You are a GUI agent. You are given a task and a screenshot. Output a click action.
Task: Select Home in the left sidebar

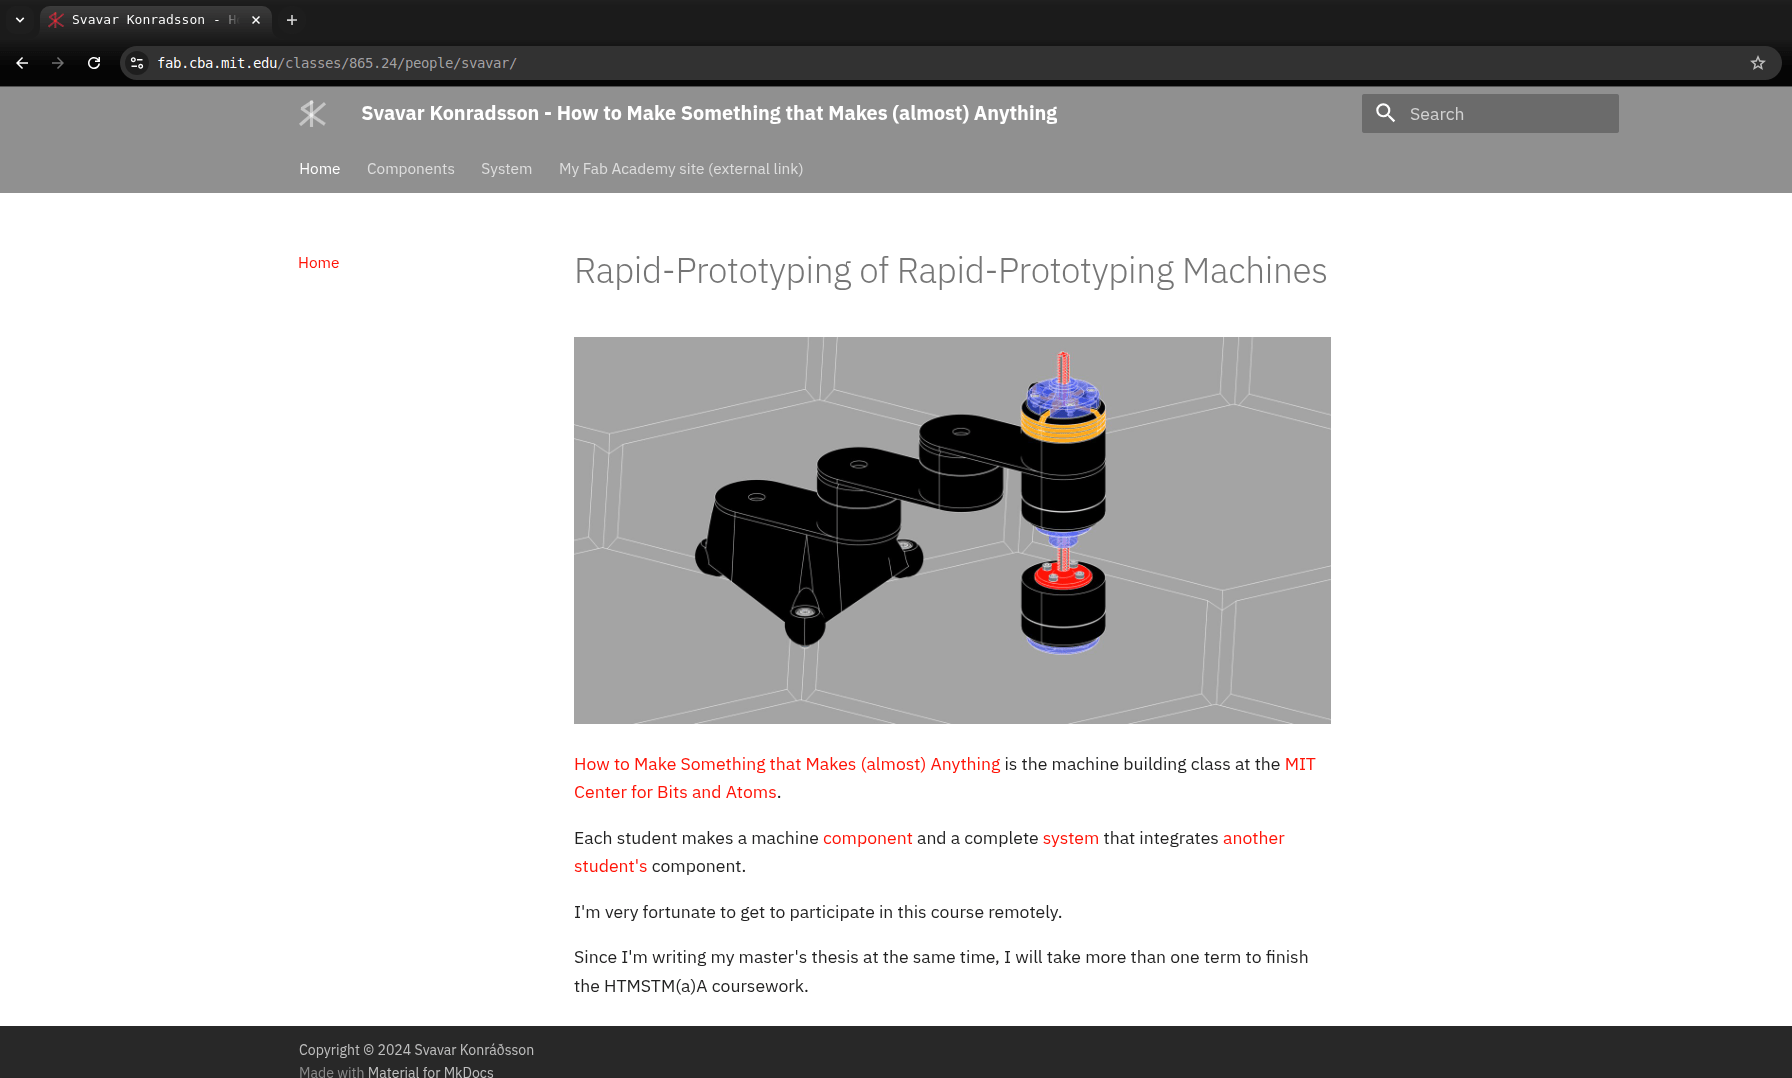click(318, 263)
